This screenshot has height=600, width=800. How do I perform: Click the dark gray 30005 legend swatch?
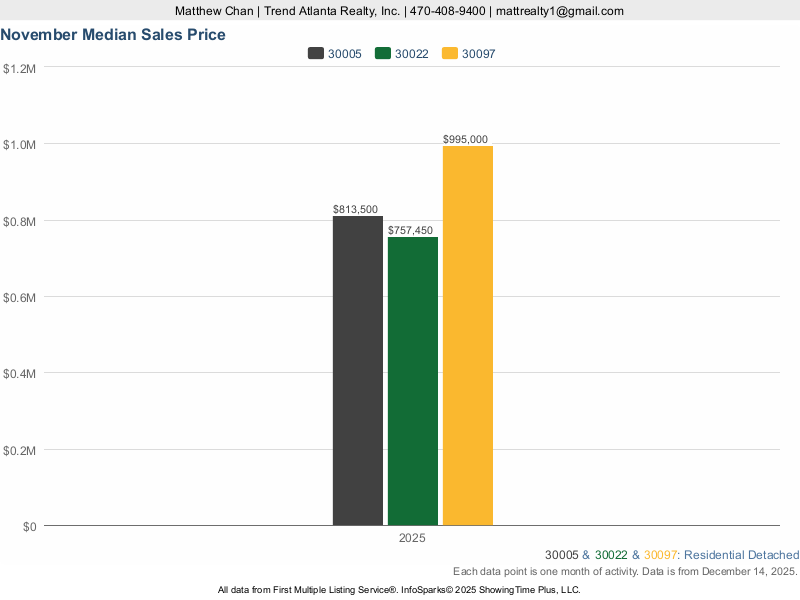(316, 54)
